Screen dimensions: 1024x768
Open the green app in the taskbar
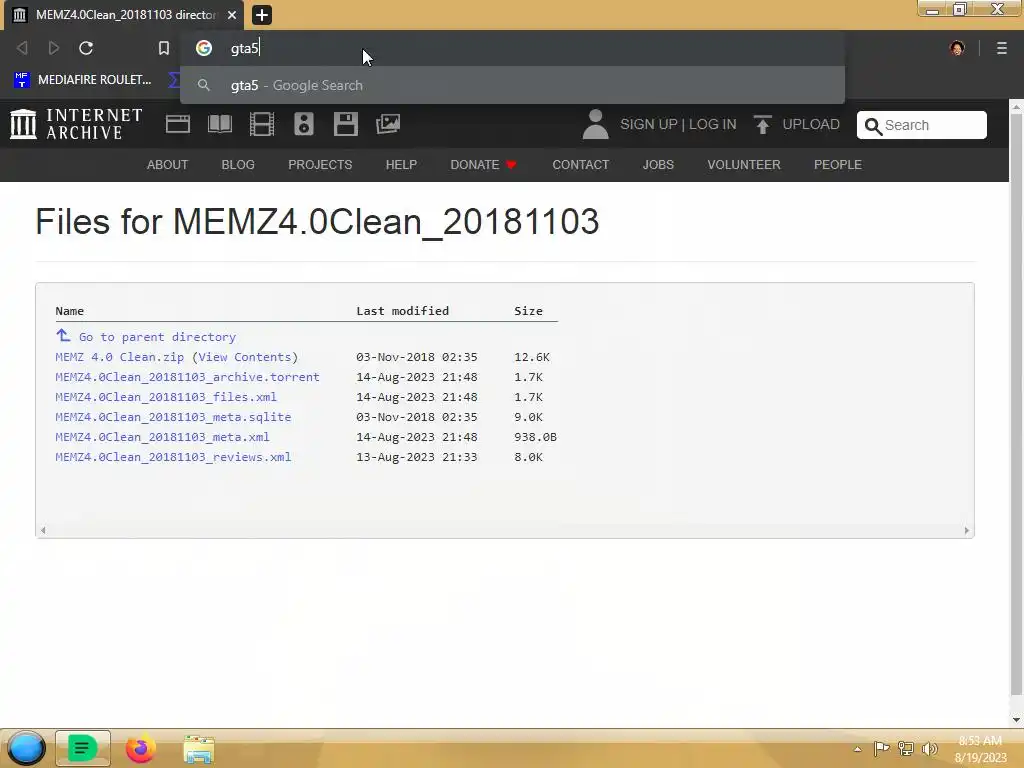click(82, 748)
